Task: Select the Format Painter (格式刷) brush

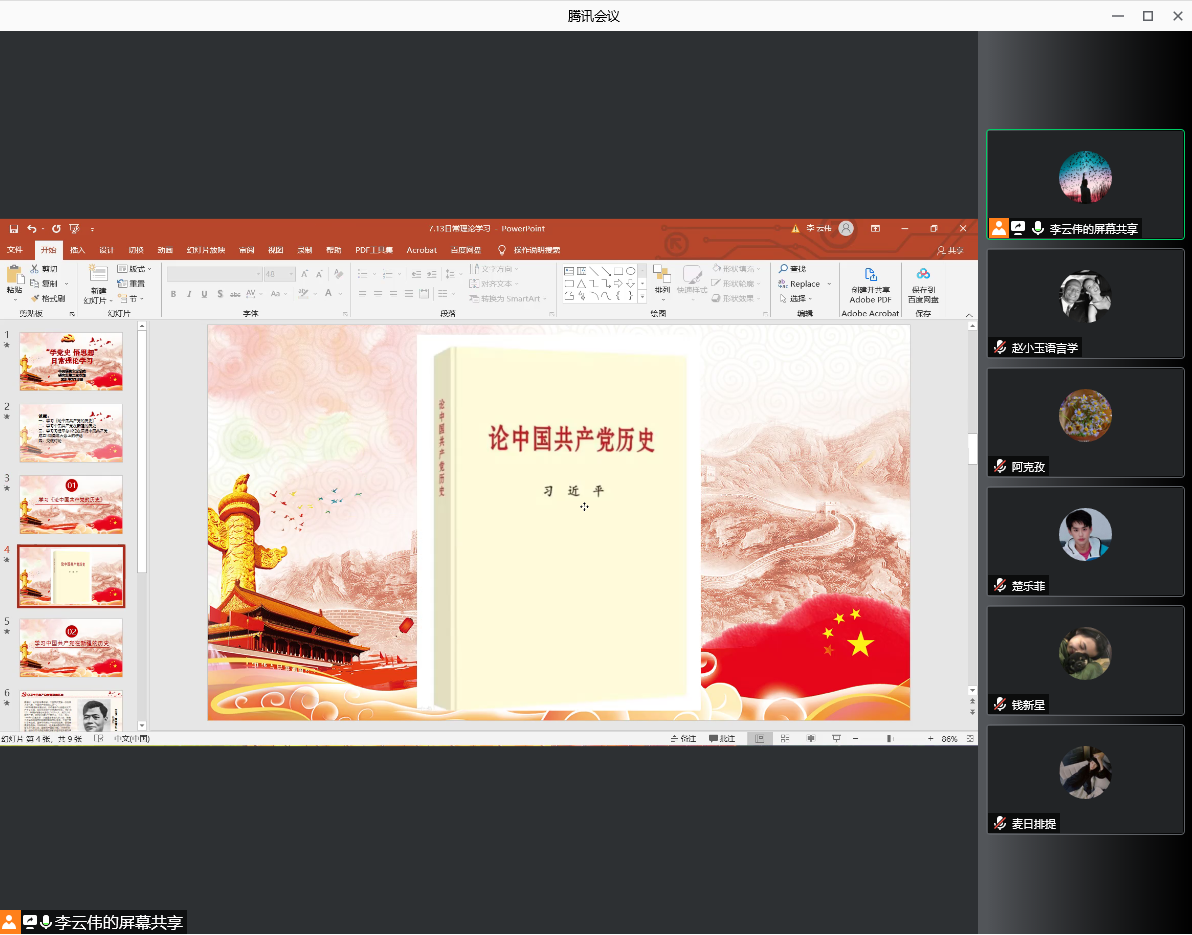Action: pos(34,298)
